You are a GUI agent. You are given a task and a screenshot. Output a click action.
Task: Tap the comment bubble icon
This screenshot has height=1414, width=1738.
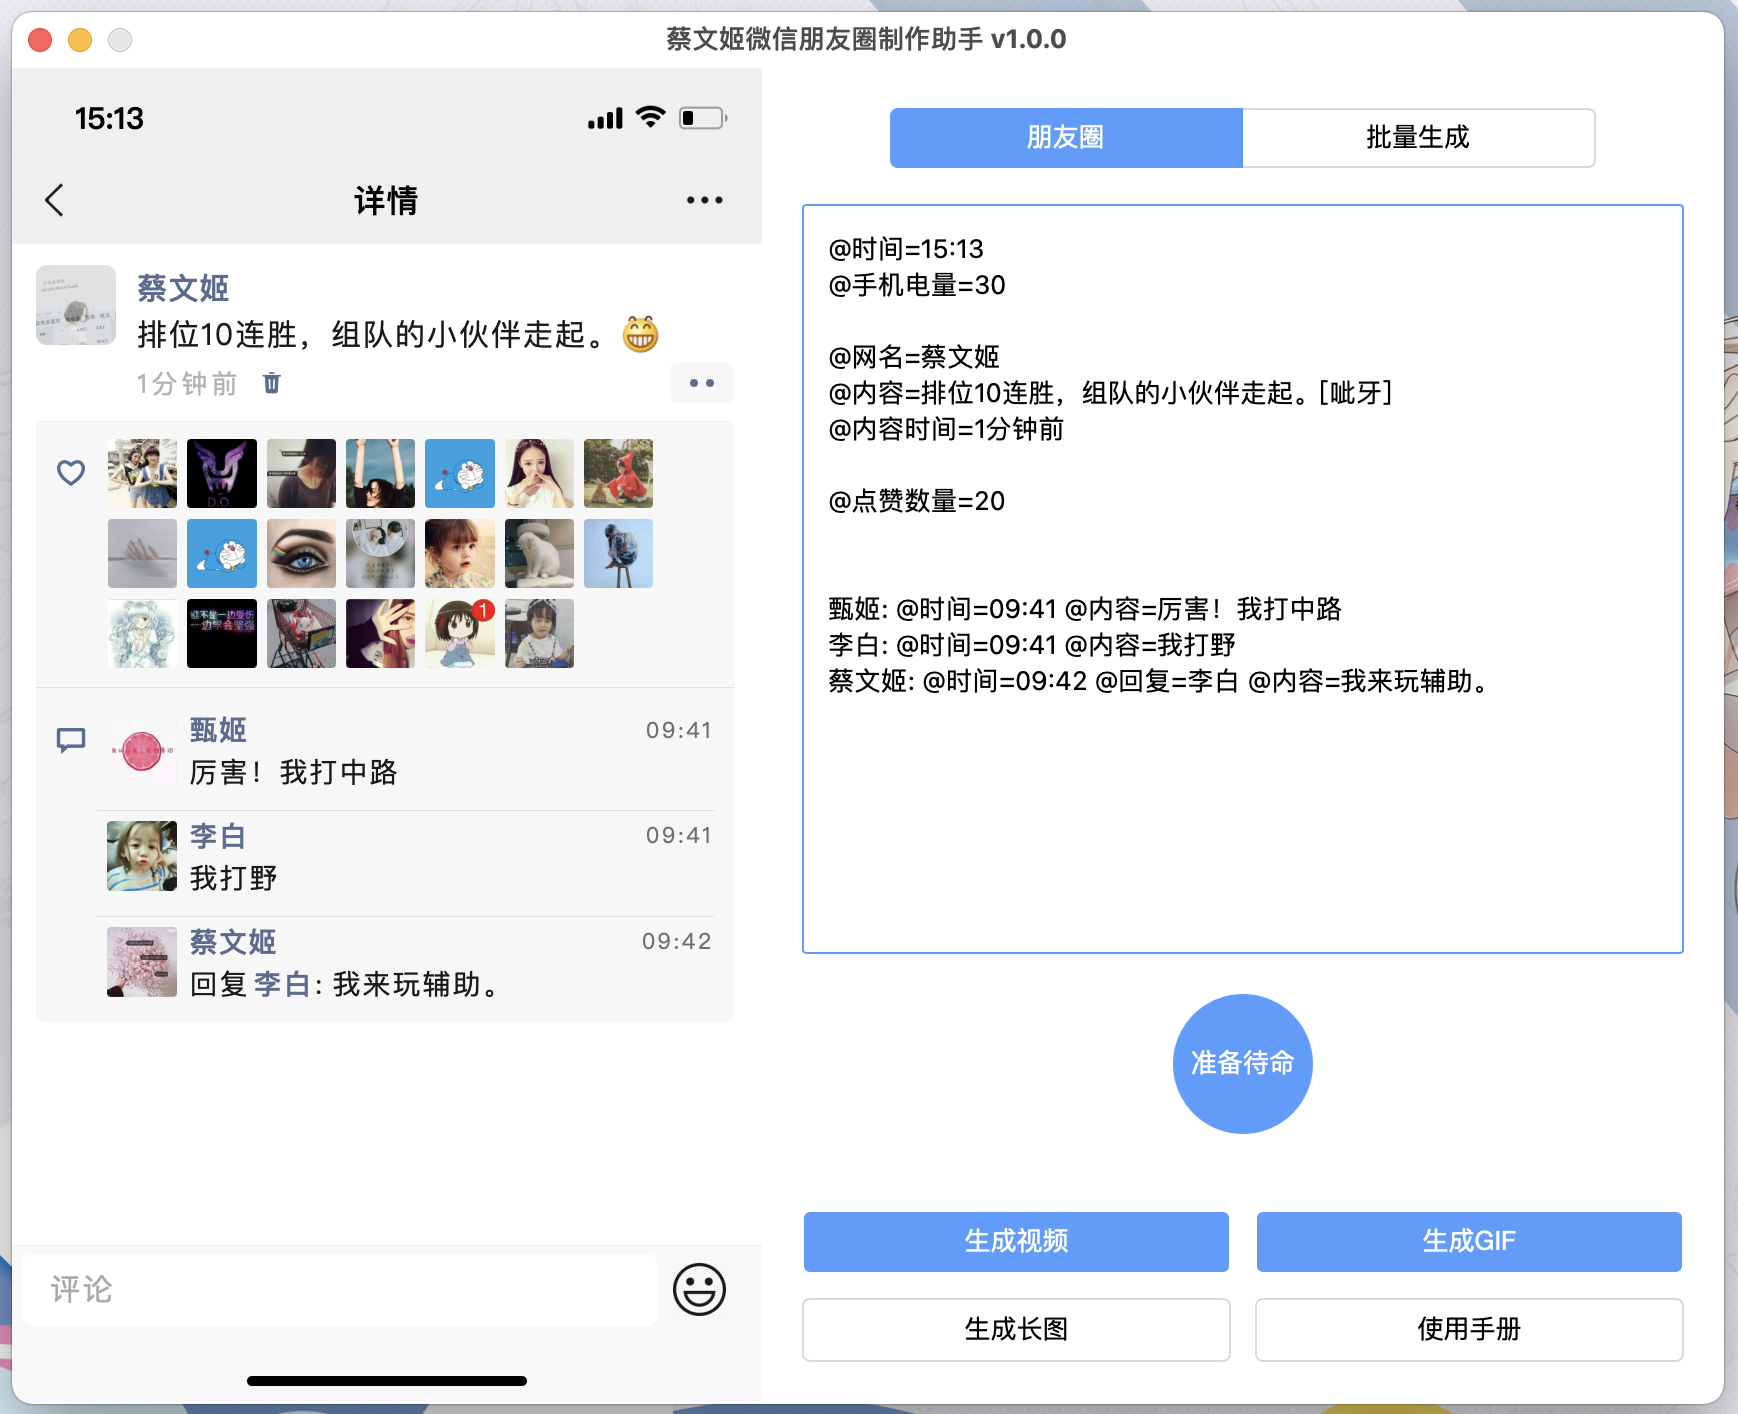click(x=71, y=740)
